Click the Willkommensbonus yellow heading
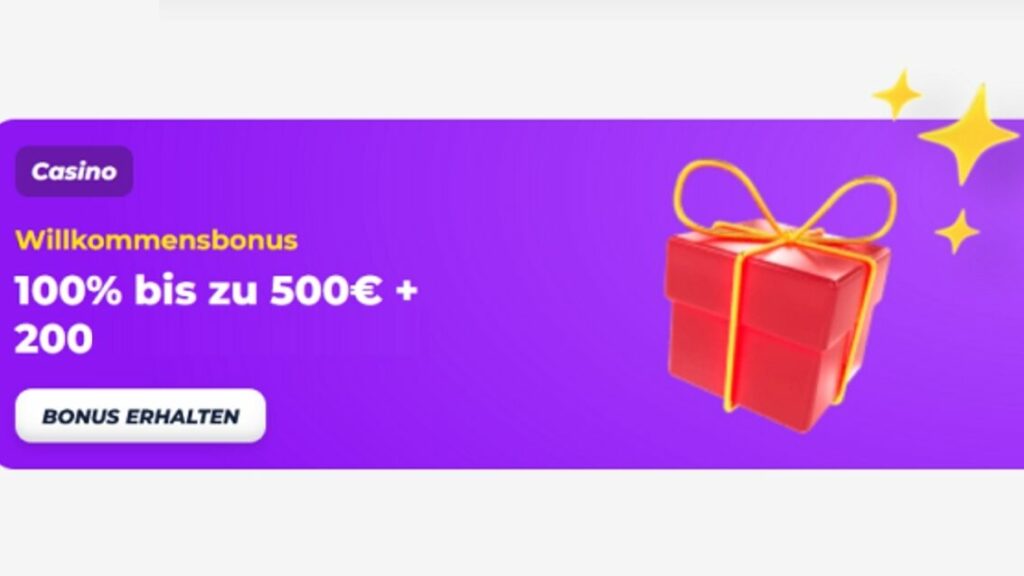1024x576 pixels. [157, 240]
